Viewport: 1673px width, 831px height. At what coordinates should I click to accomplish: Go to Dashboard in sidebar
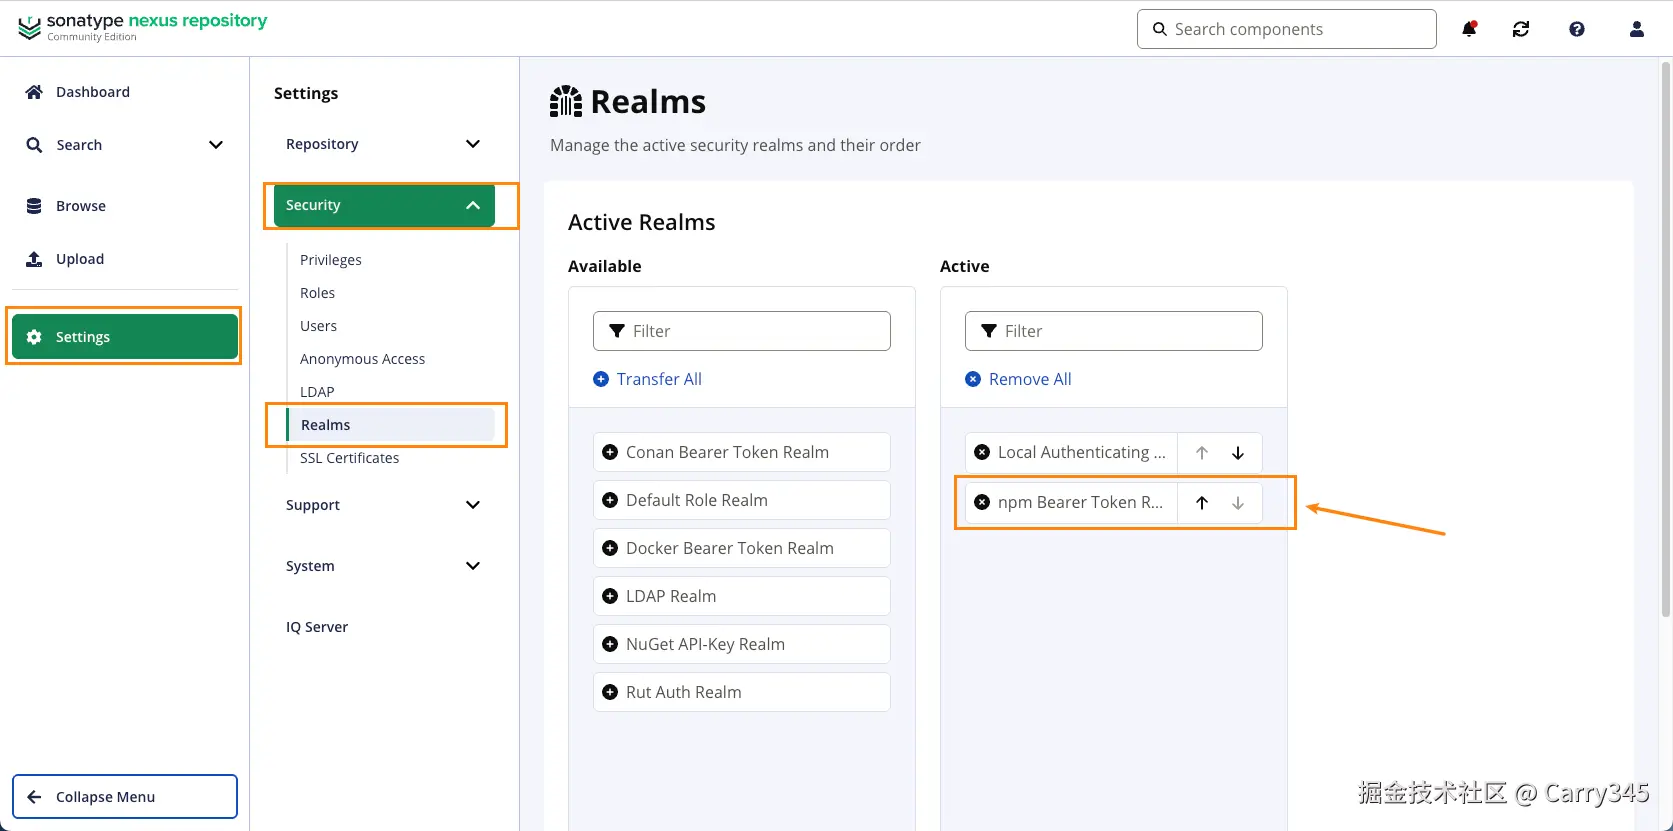[92, 92]
